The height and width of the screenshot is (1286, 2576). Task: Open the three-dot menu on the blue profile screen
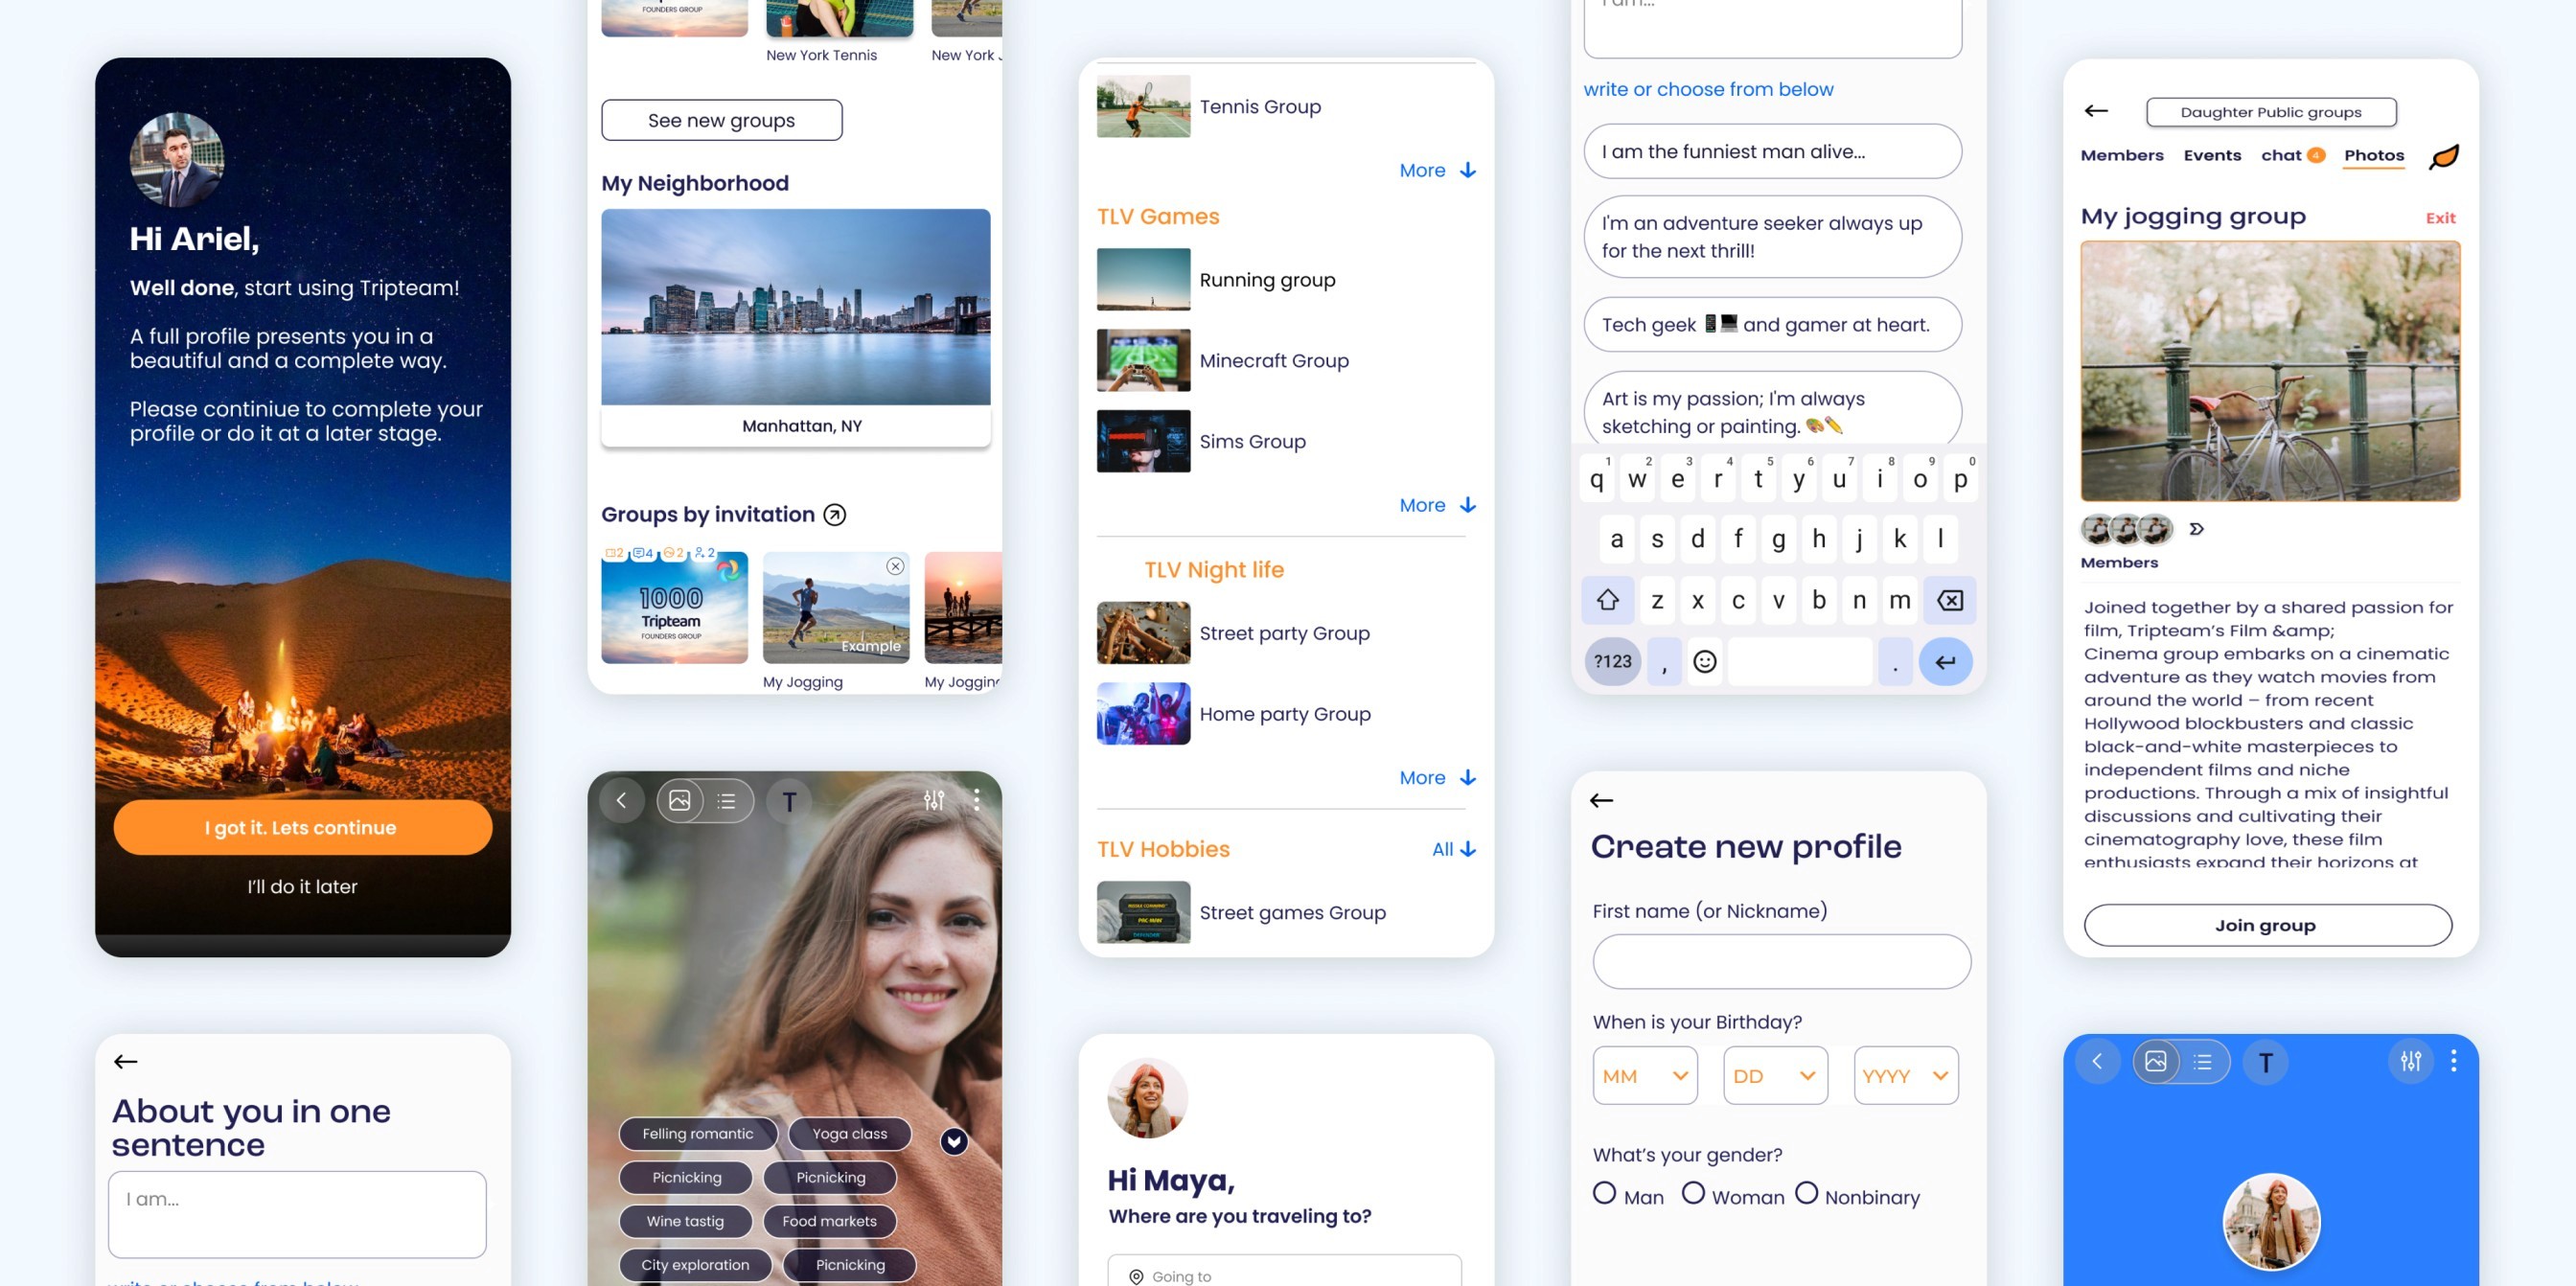(x=2453, y=1061)
